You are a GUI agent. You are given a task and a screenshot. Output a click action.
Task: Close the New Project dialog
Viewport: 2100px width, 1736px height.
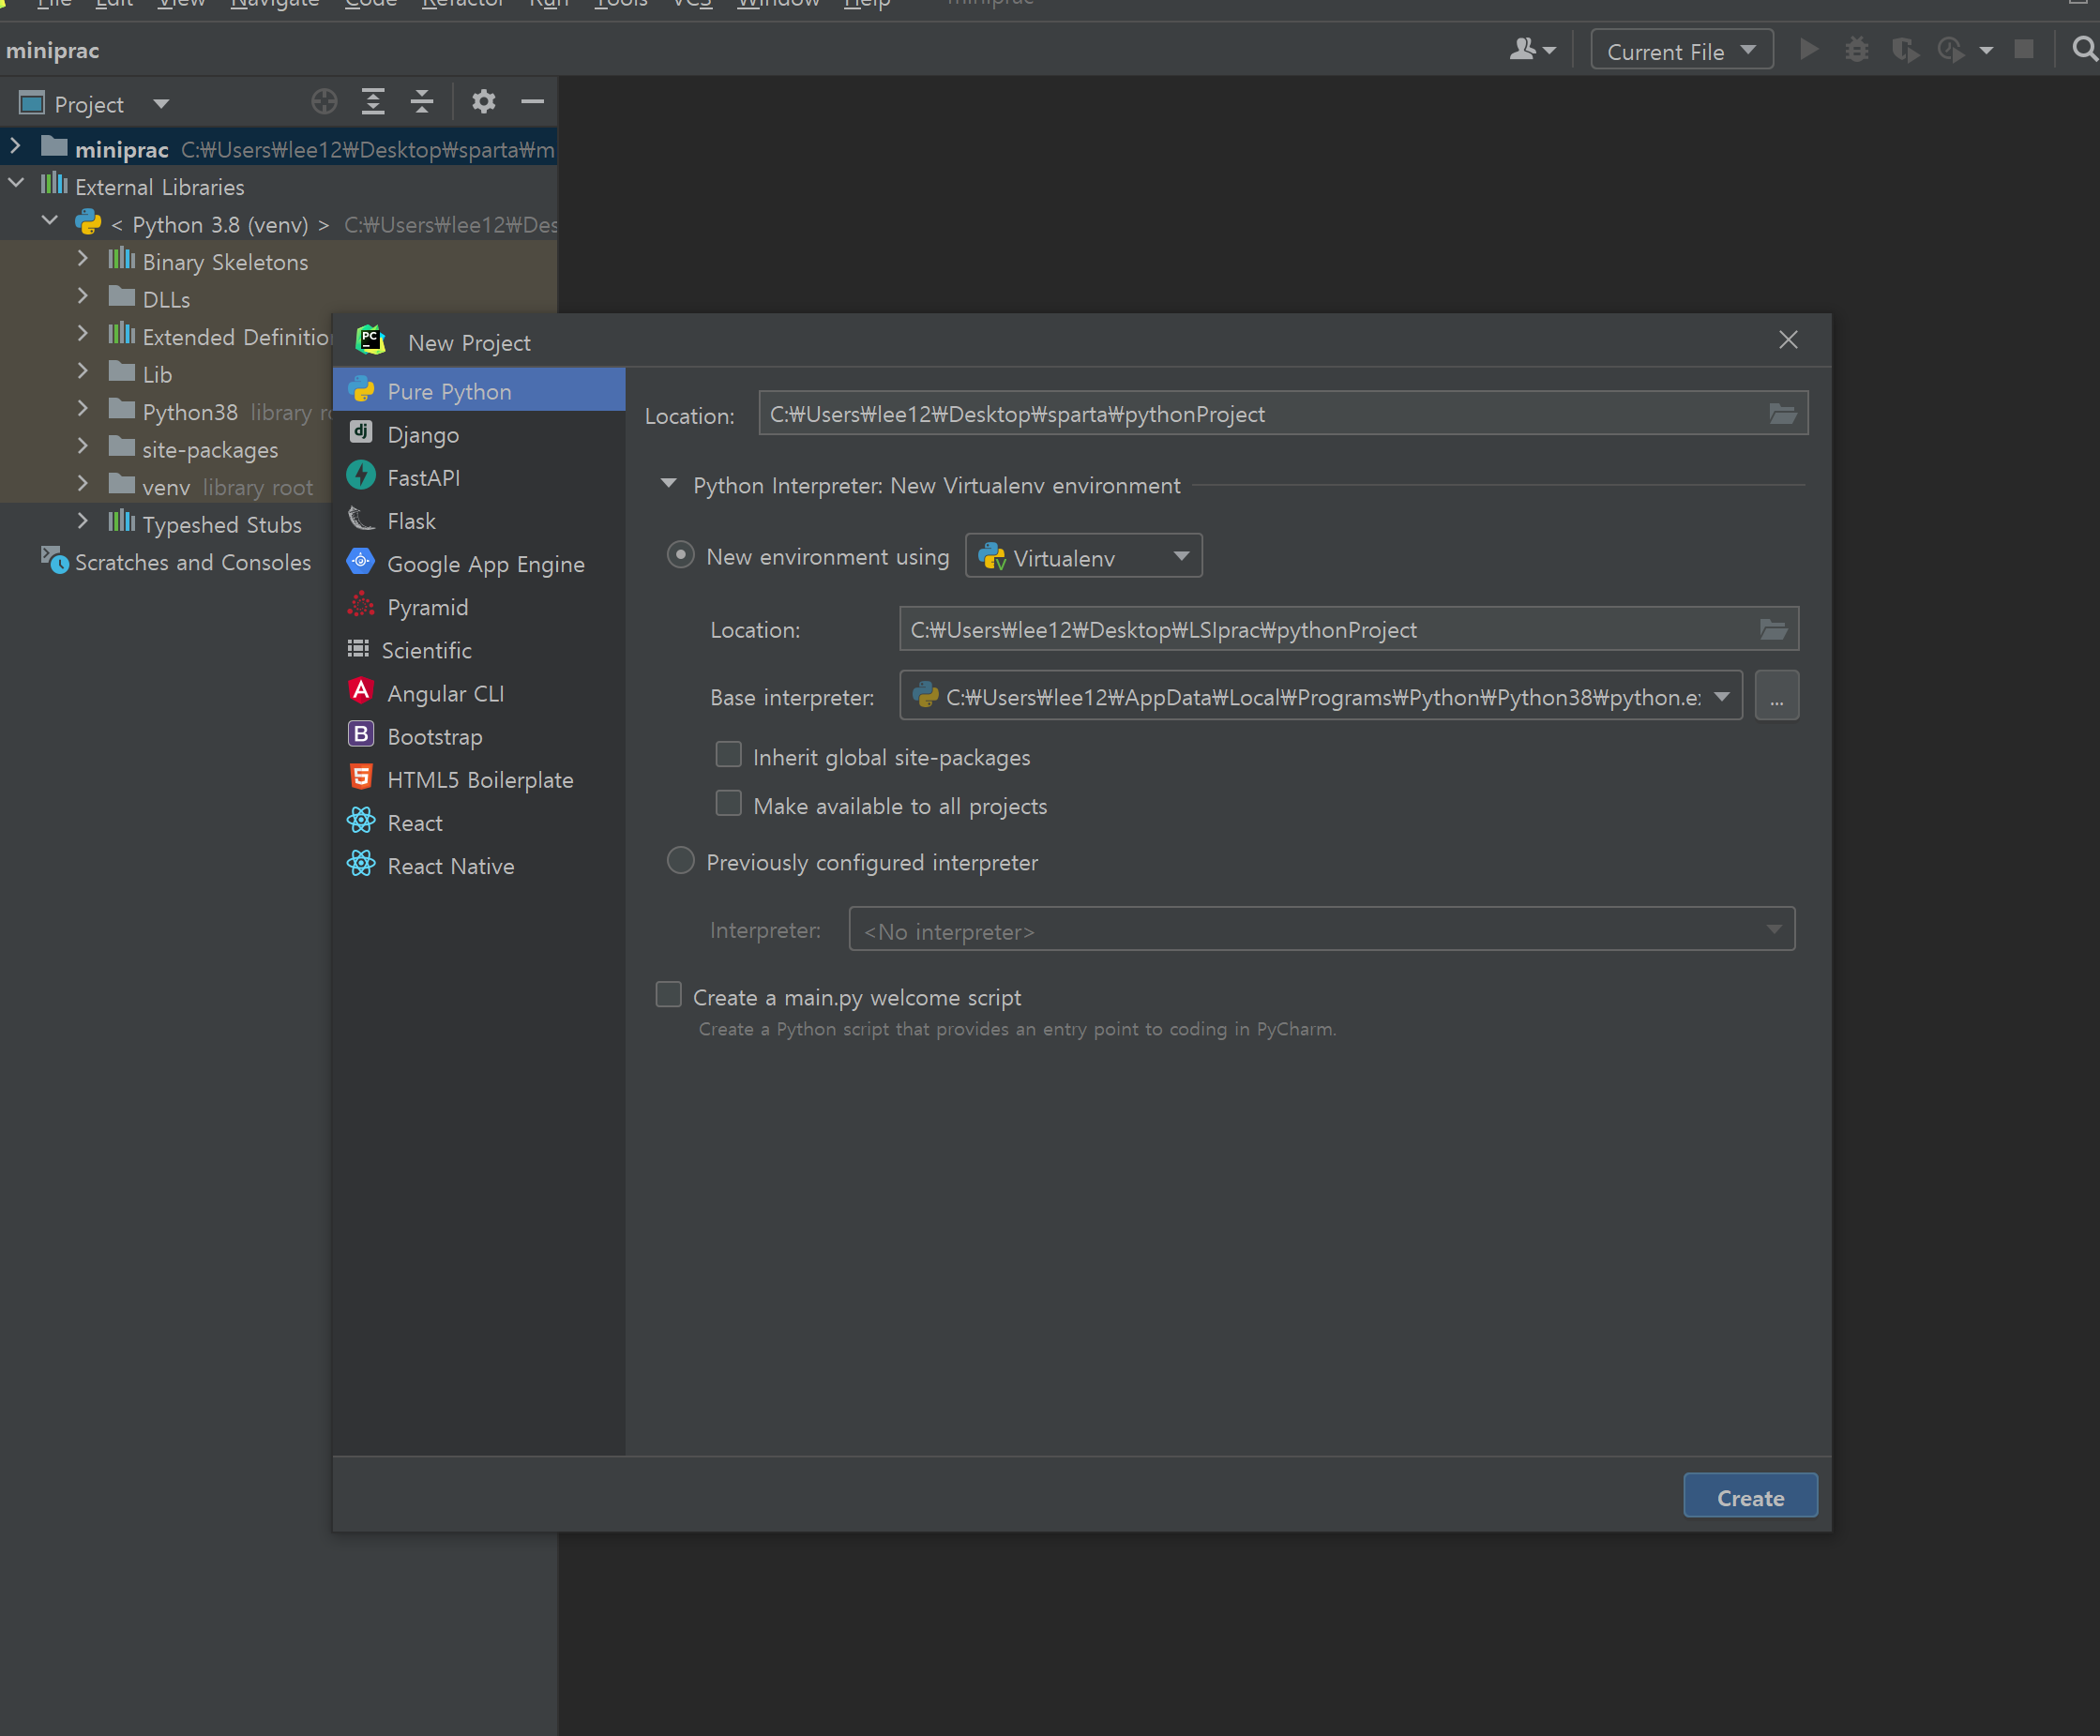(x=1788, y=341)
